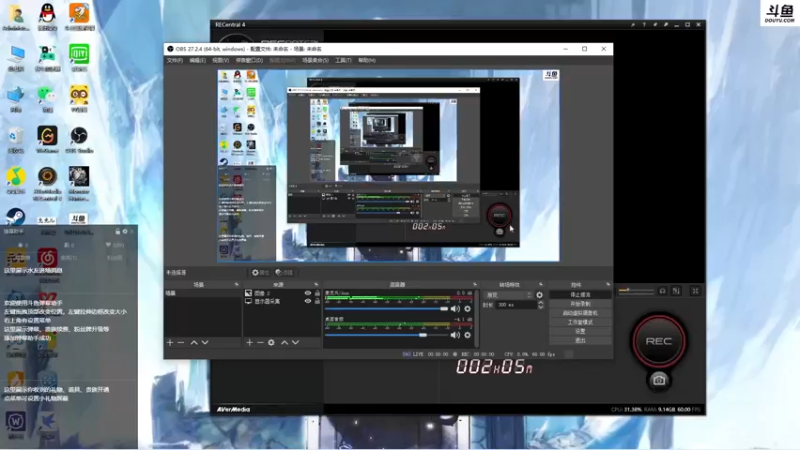The width and height of the screenshot is (800, 450).
Task: Open the Edit menu in OBS
Action: coord(197,60)
